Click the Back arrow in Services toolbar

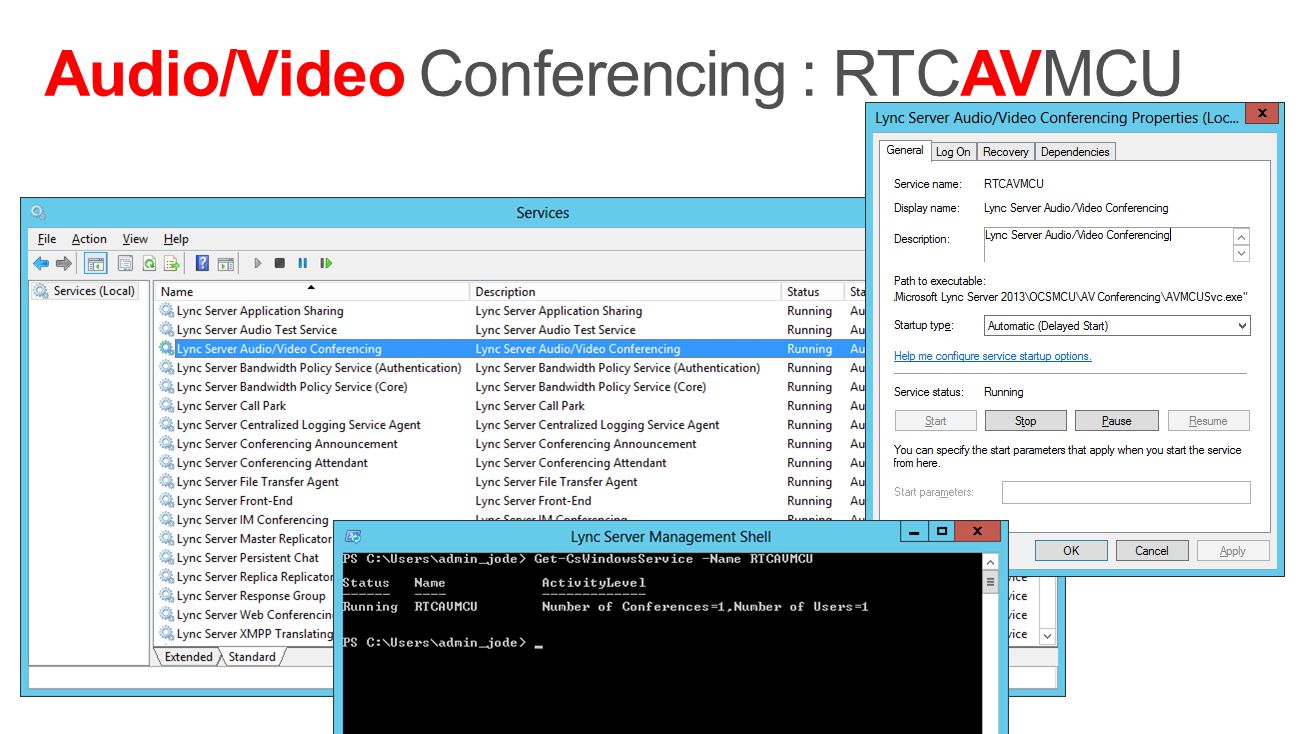tap(41, 264)
